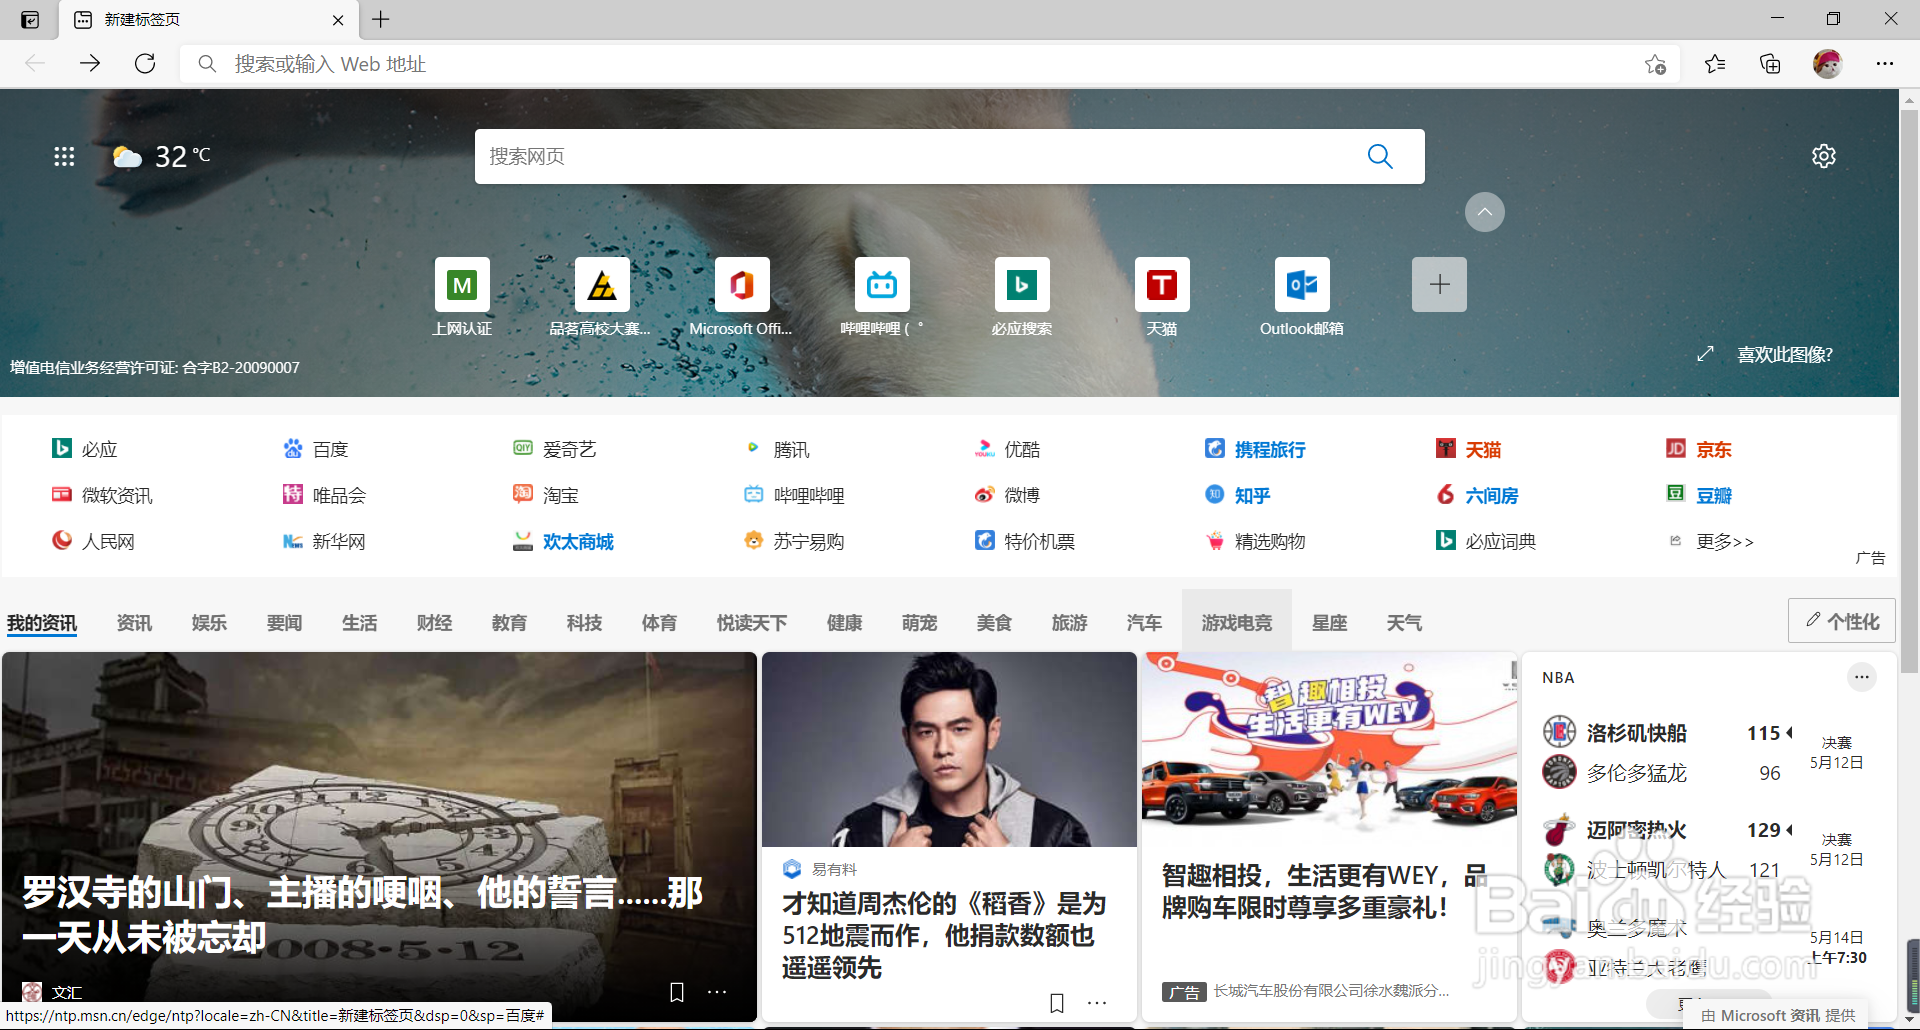The image size is (1920, 1030).
Task: Open the 哔哩哔哩 quick link tile
Action: point(882,297)
